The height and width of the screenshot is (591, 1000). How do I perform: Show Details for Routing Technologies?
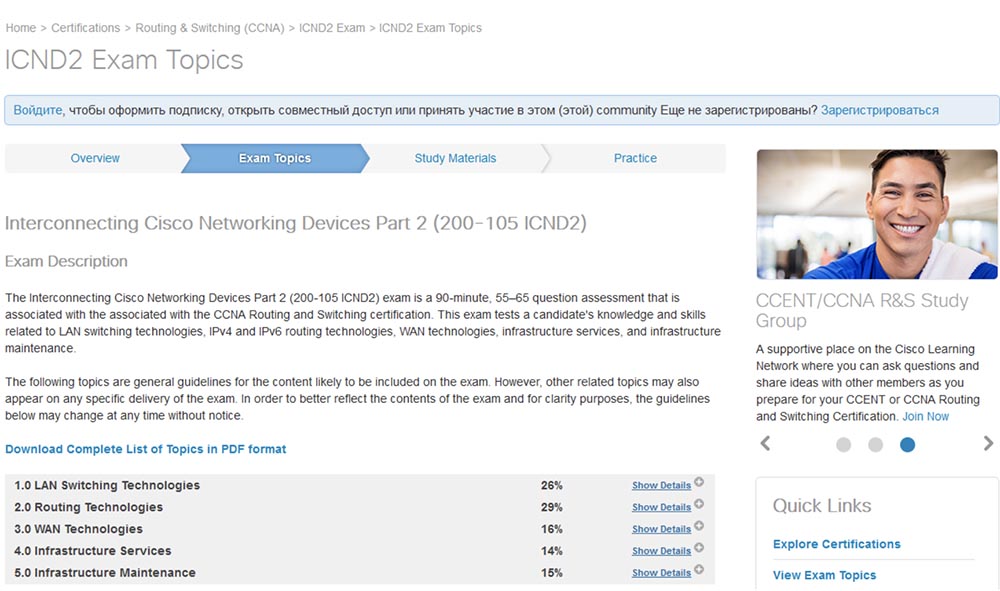661,507
